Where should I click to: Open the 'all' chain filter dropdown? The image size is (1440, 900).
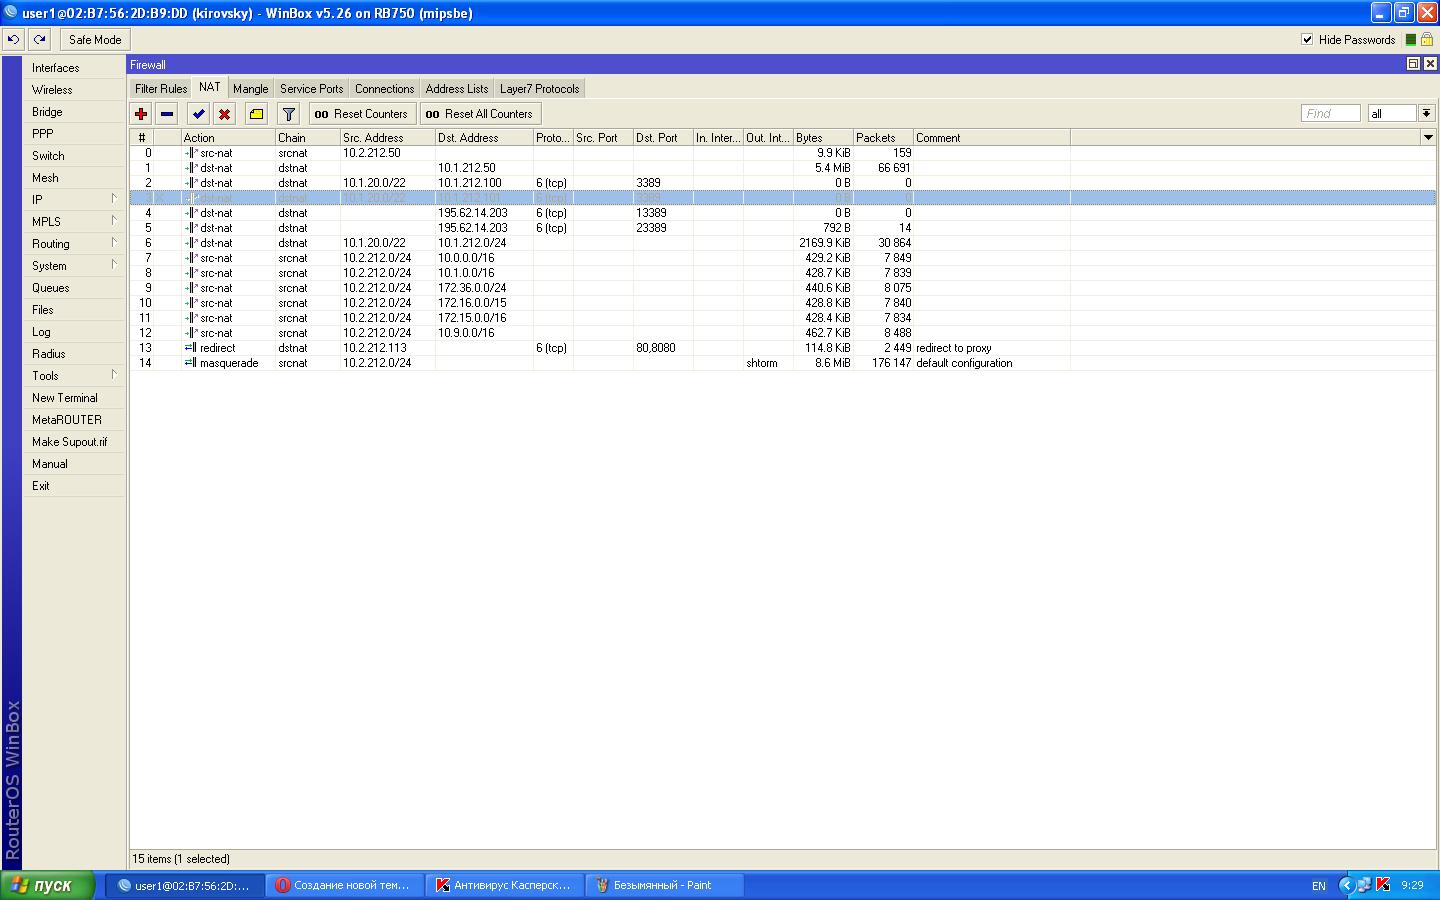[1427, 114]
